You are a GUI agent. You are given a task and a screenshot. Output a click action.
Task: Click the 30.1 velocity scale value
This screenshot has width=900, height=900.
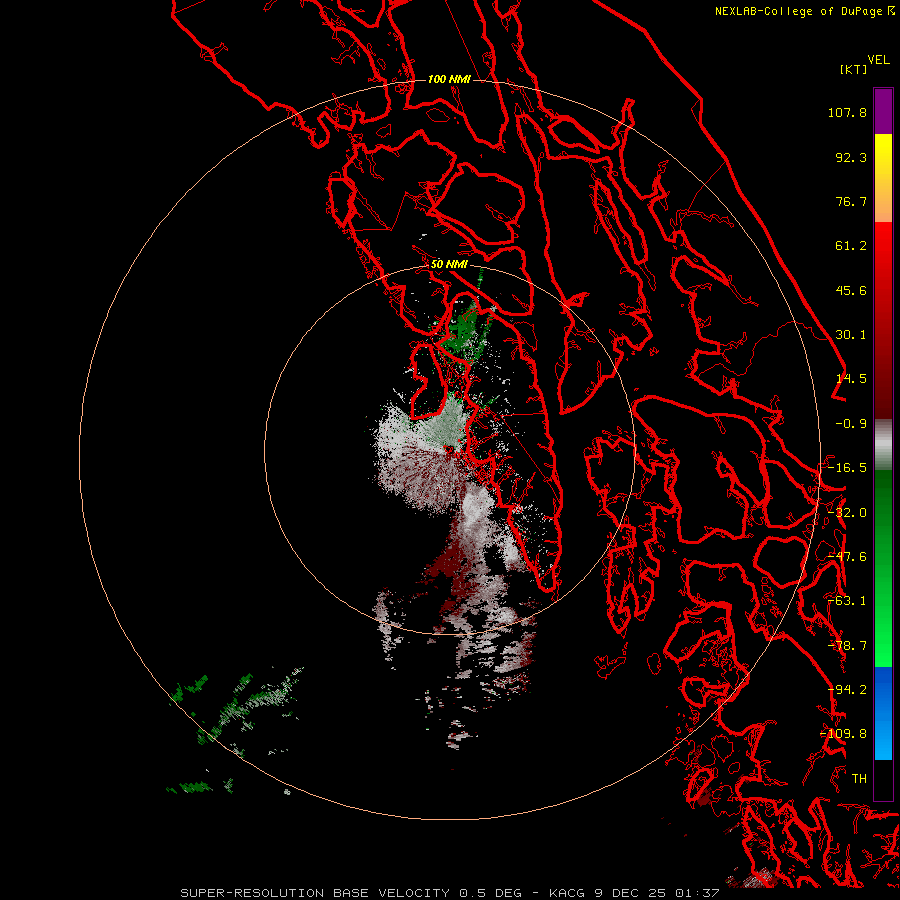(x=851, y=335)
